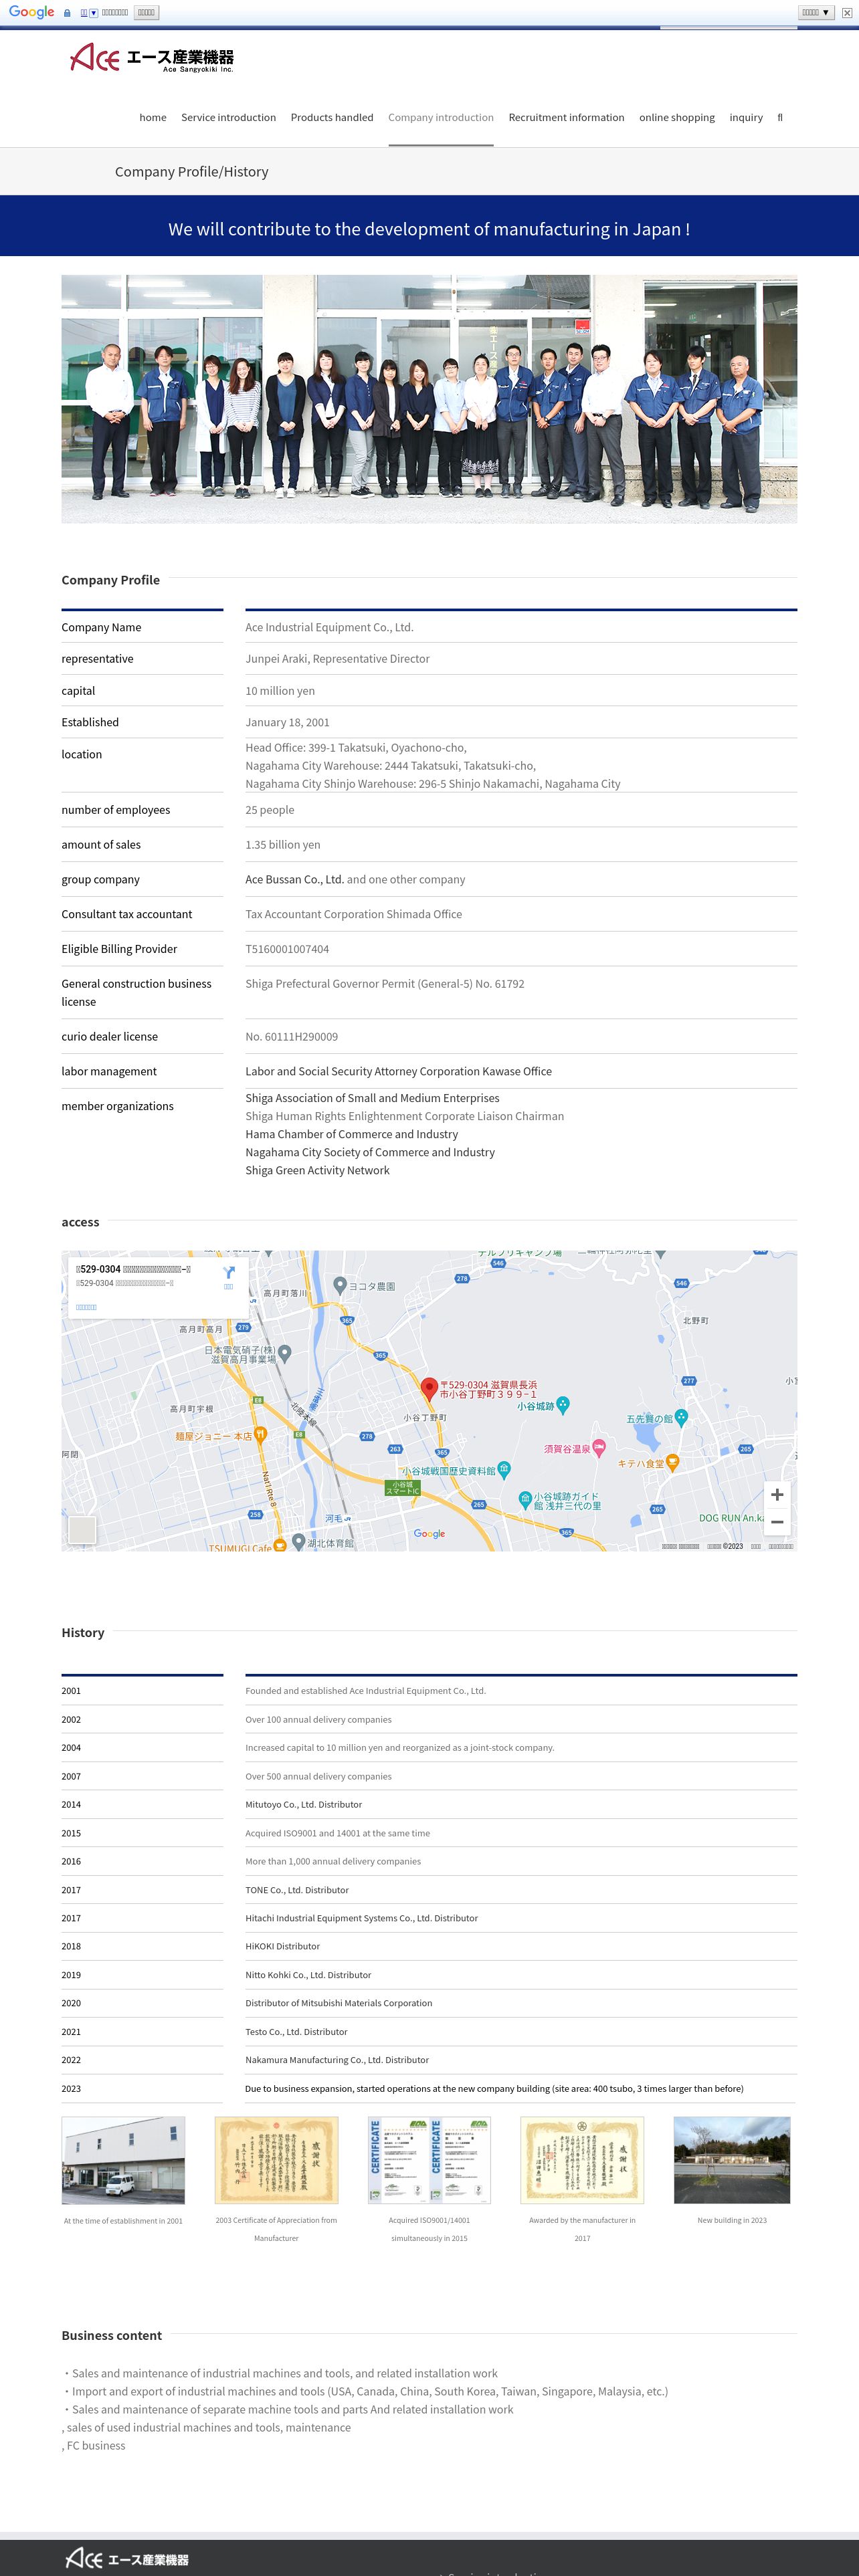Open Products handled menu
859x2576 pixels.
coord(332,117)
